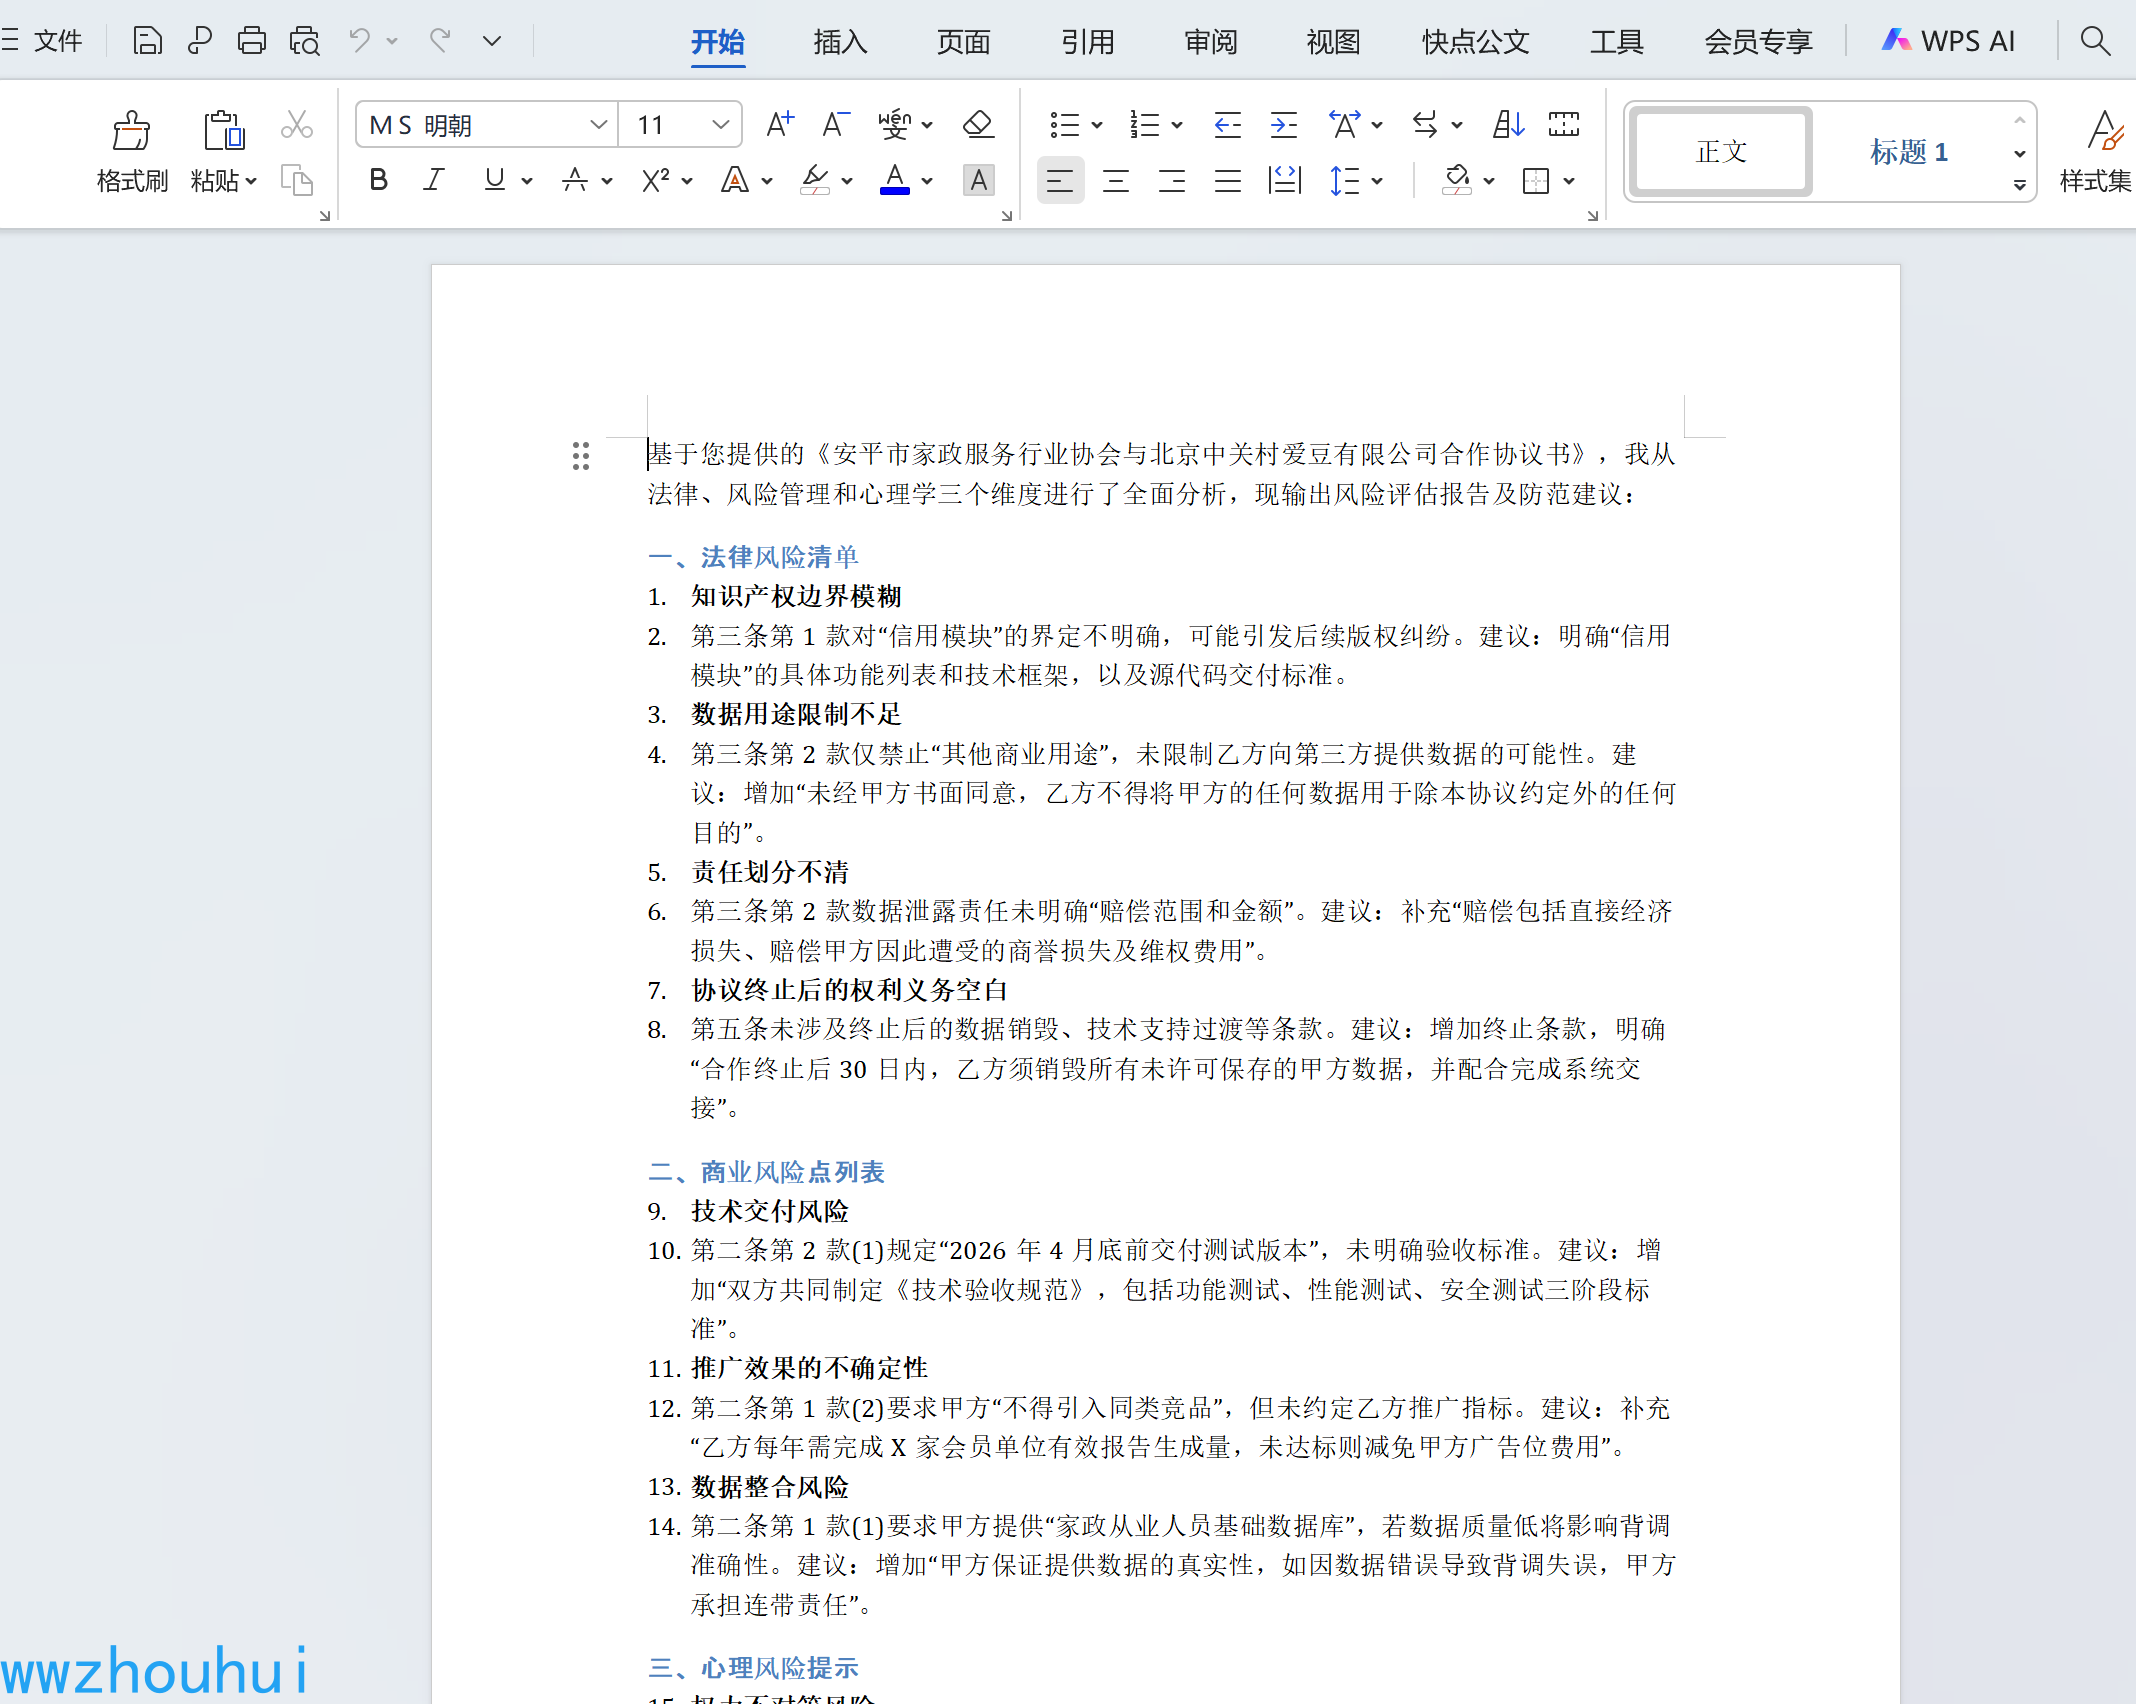Click the decrease indent icon

pyautogui.click(x=1227, y=125)
